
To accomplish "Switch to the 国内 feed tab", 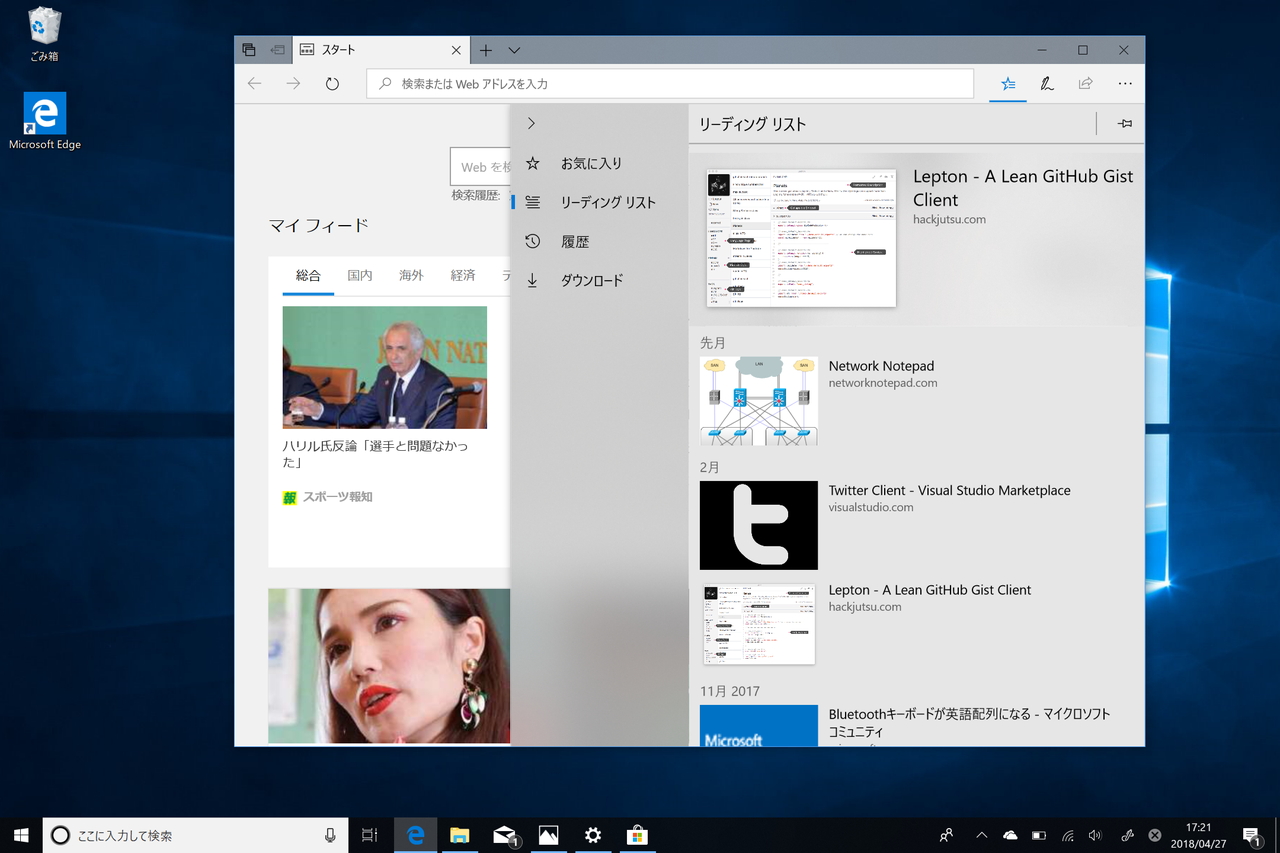I will point(360,275).
